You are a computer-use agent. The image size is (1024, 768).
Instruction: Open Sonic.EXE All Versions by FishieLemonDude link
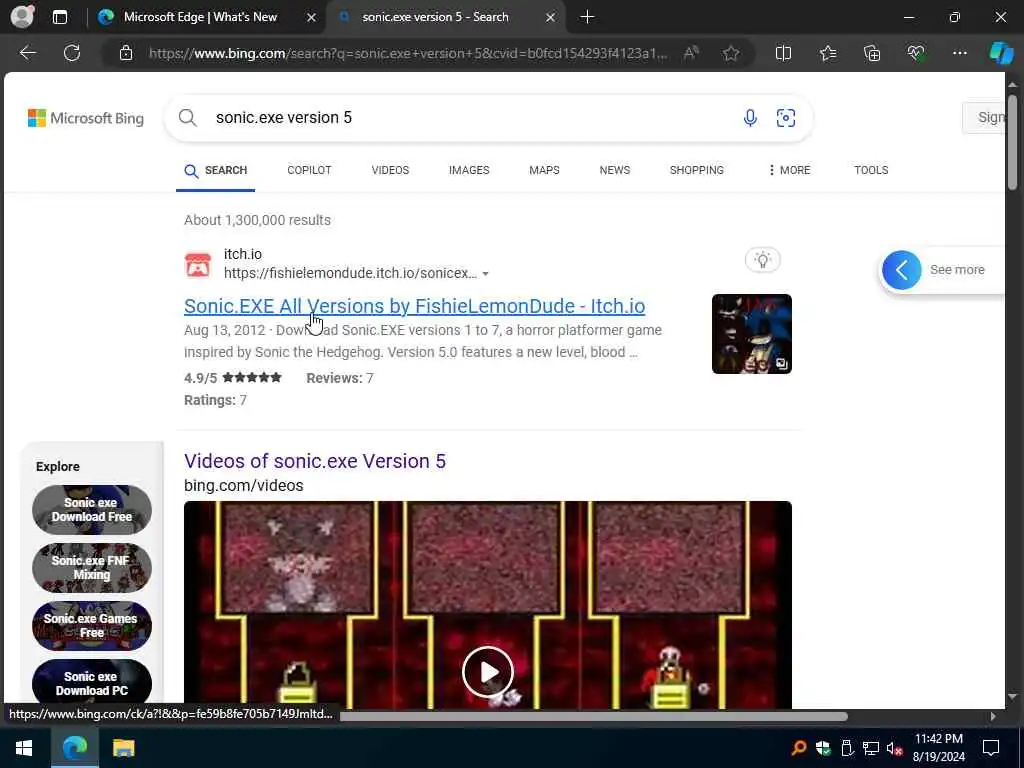[414, 306]
